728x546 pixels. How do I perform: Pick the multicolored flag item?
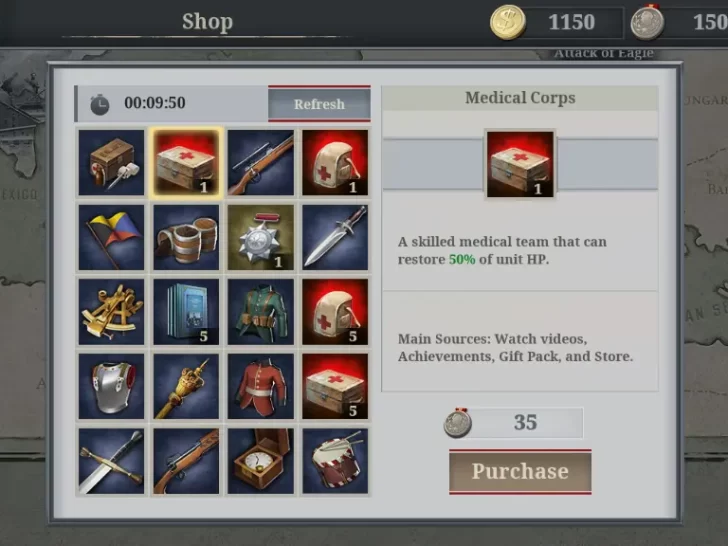[111, 237]
